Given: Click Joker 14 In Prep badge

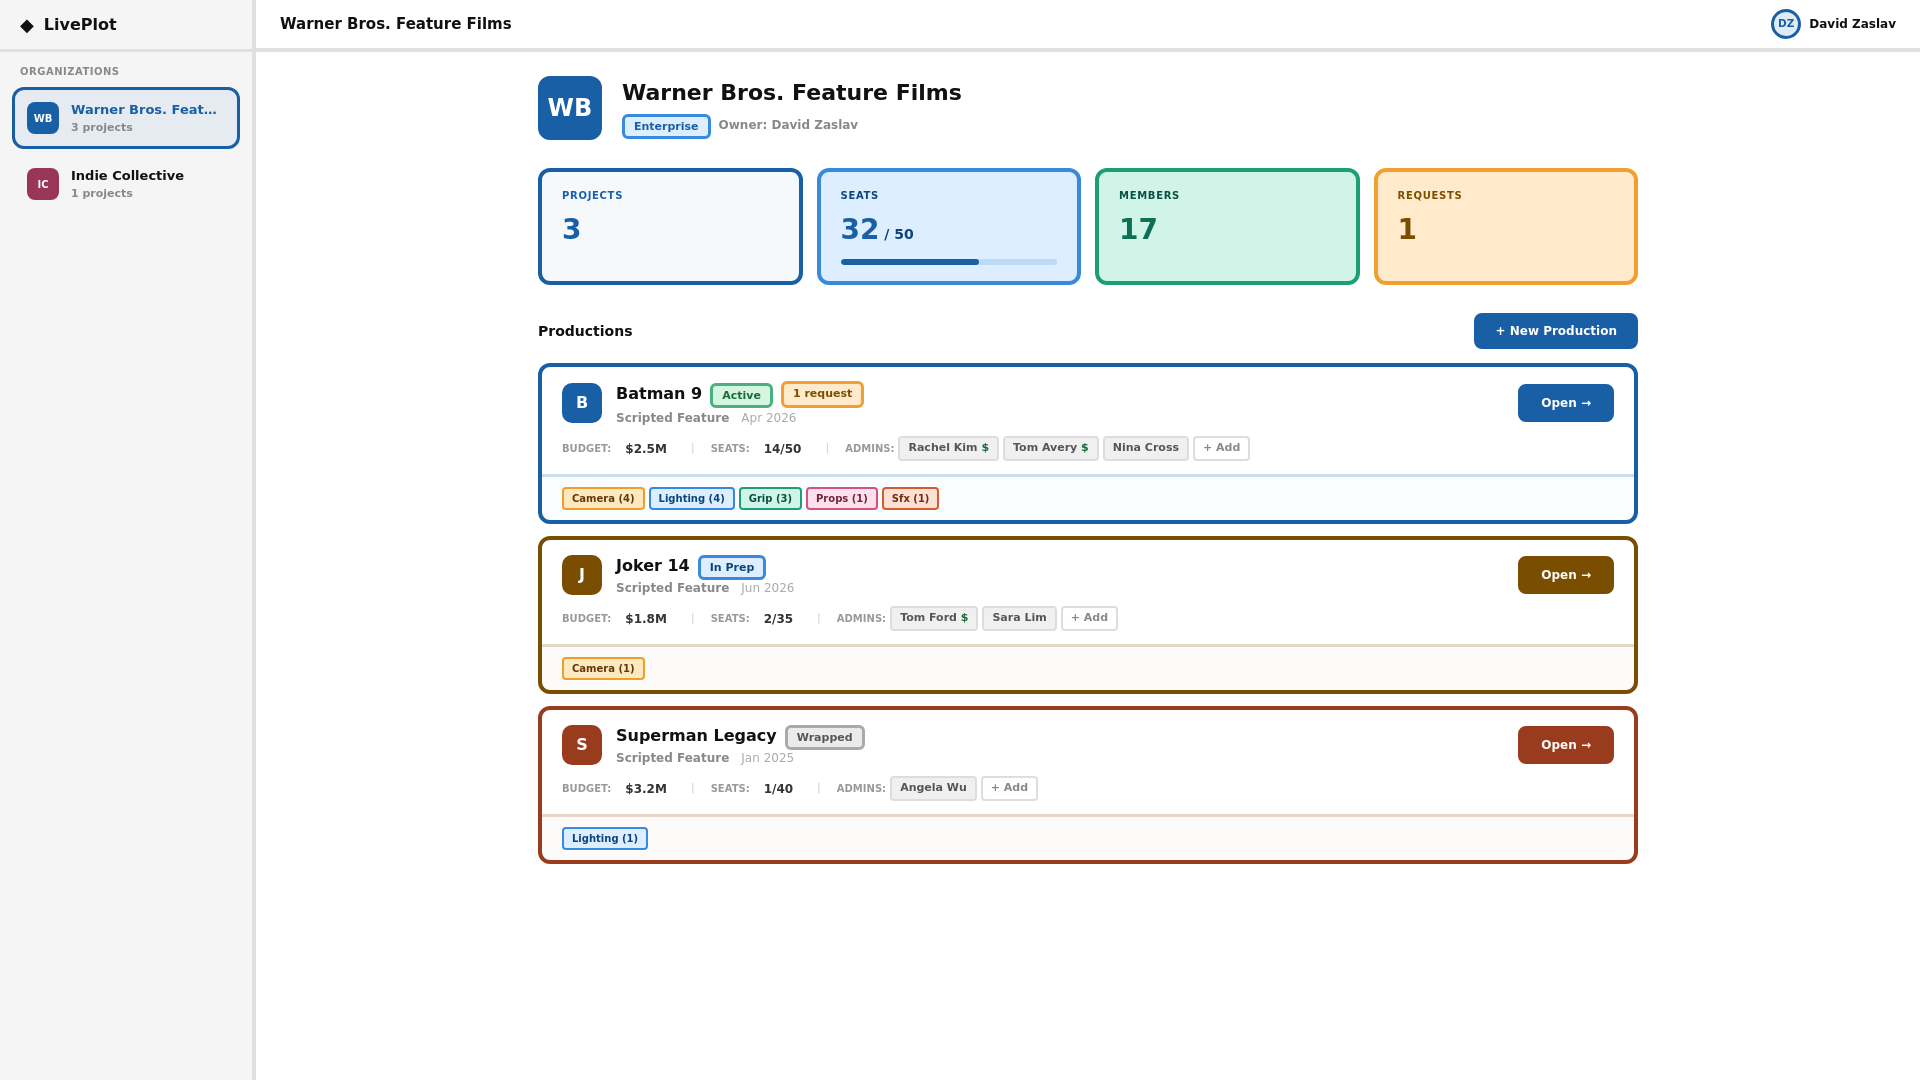Looking at the screenshot, I should [732, 567].
